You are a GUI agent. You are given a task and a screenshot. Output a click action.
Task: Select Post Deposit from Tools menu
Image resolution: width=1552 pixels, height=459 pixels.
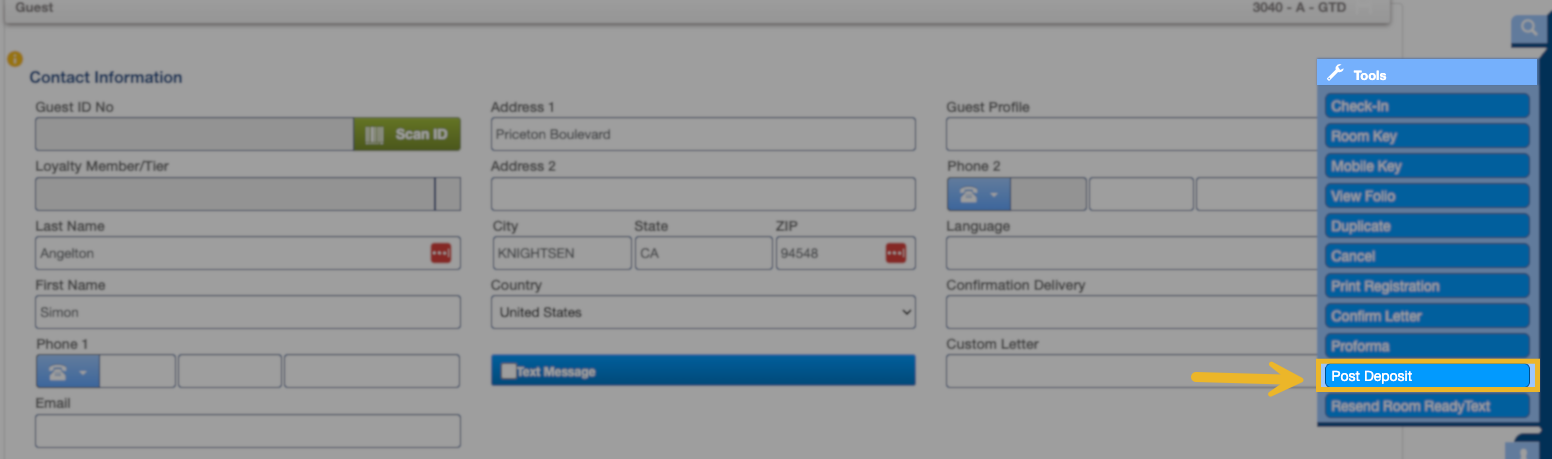click(x=1427, y=376)
